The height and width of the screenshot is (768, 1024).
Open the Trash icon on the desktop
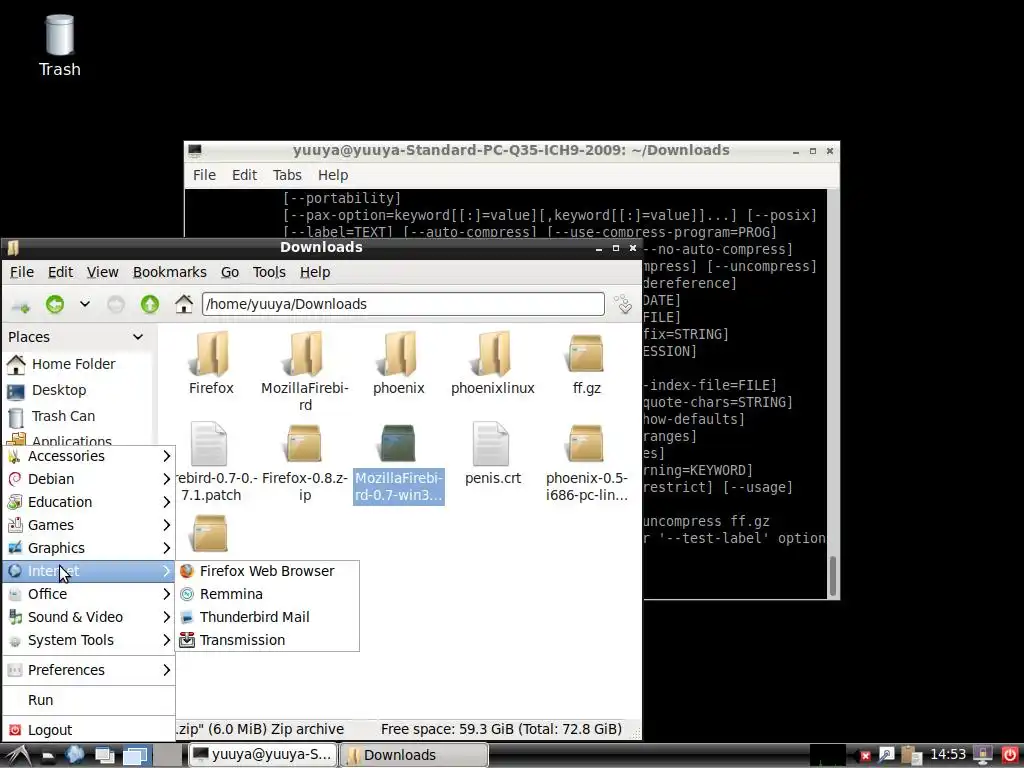tap(59, 46)
